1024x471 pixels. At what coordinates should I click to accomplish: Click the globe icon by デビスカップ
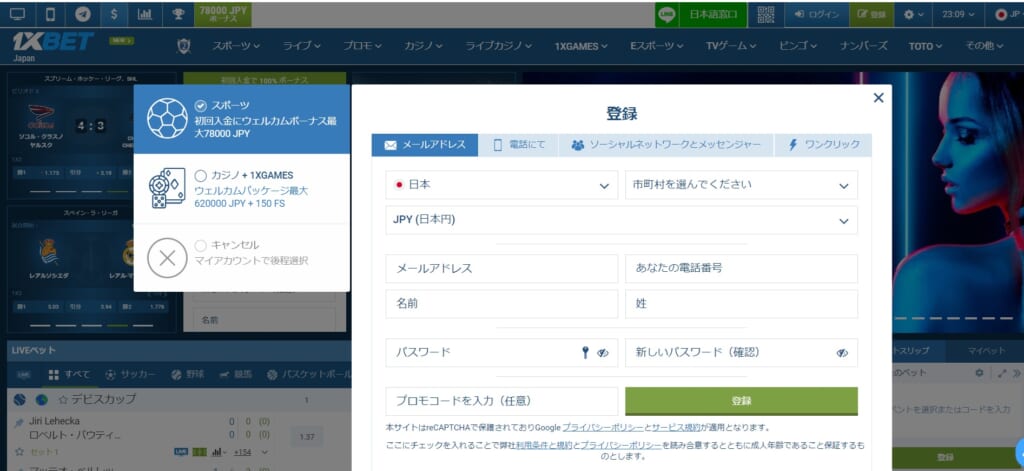(42, 399)
